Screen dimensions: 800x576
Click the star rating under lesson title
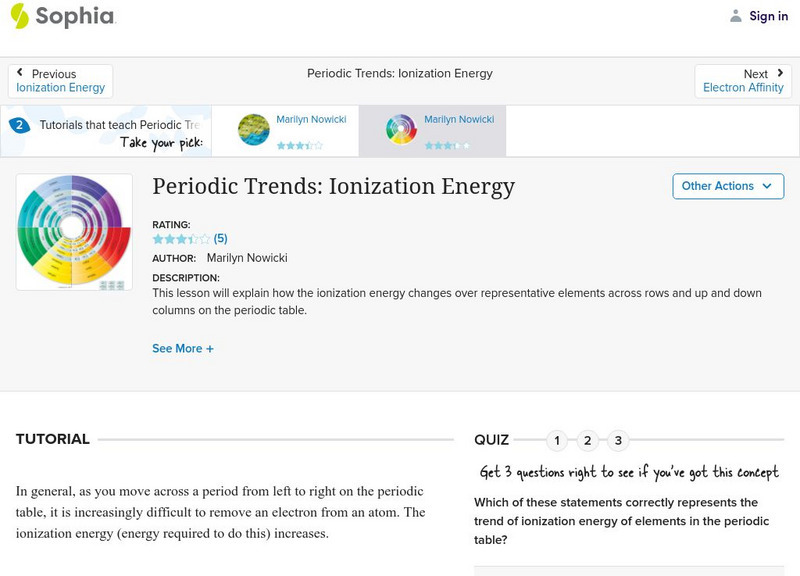coord(181,239)
